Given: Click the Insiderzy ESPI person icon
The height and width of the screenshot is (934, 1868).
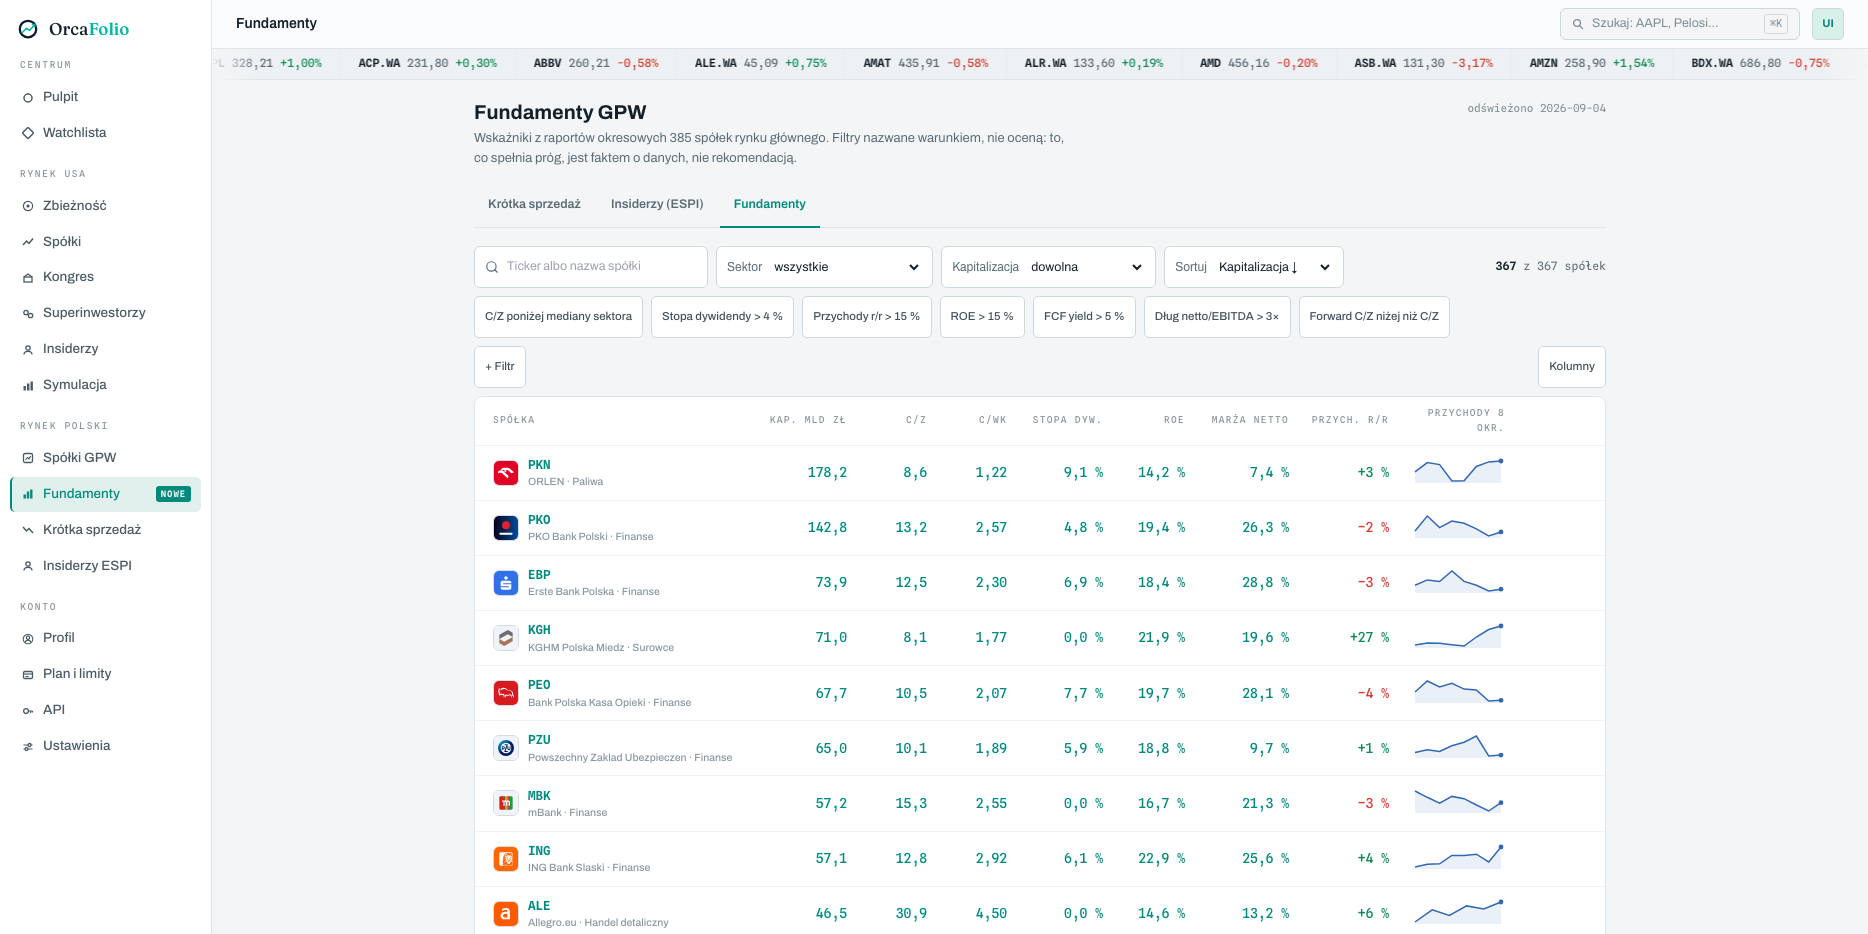Looking at the screenshot, I should pos(28,566).
